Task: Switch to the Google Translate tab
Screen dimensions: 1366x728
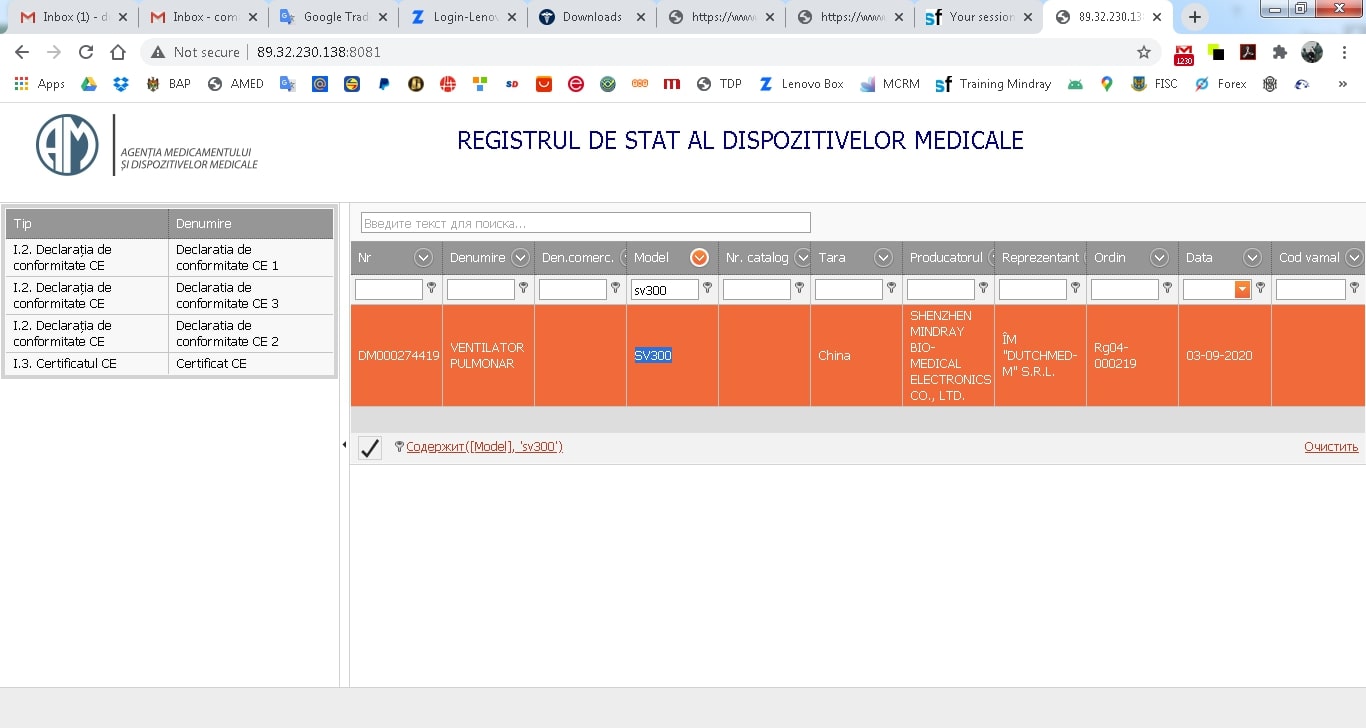Action: point(333,17)
